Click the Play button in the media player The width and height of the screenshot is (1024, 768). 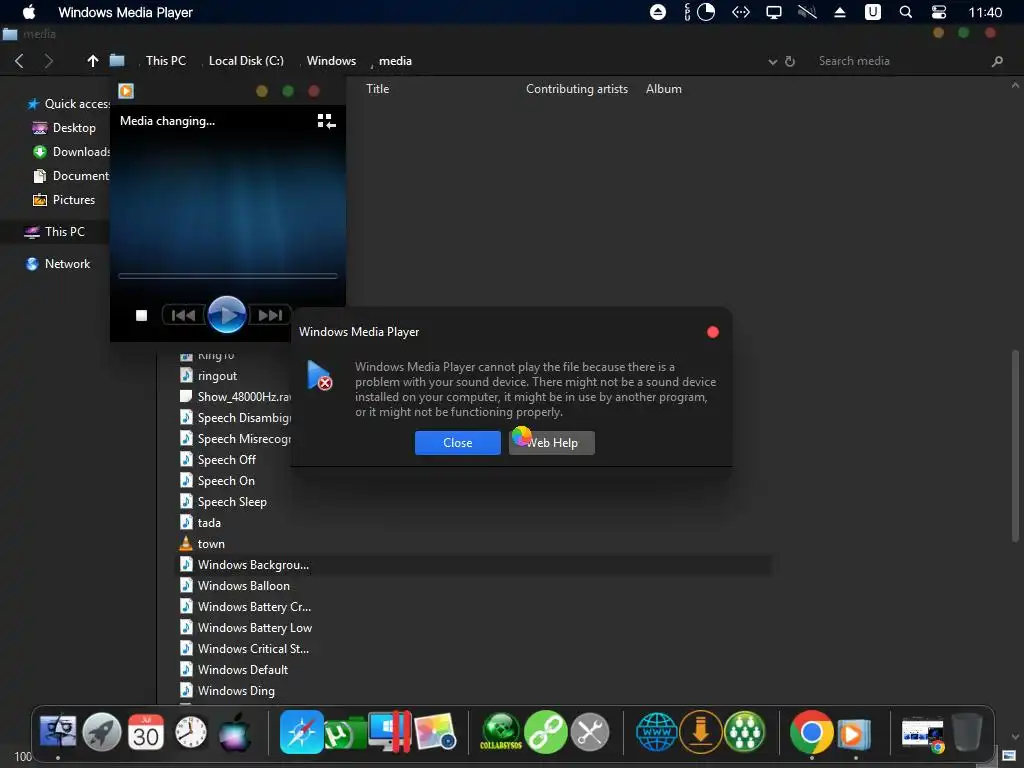(227, 315)
